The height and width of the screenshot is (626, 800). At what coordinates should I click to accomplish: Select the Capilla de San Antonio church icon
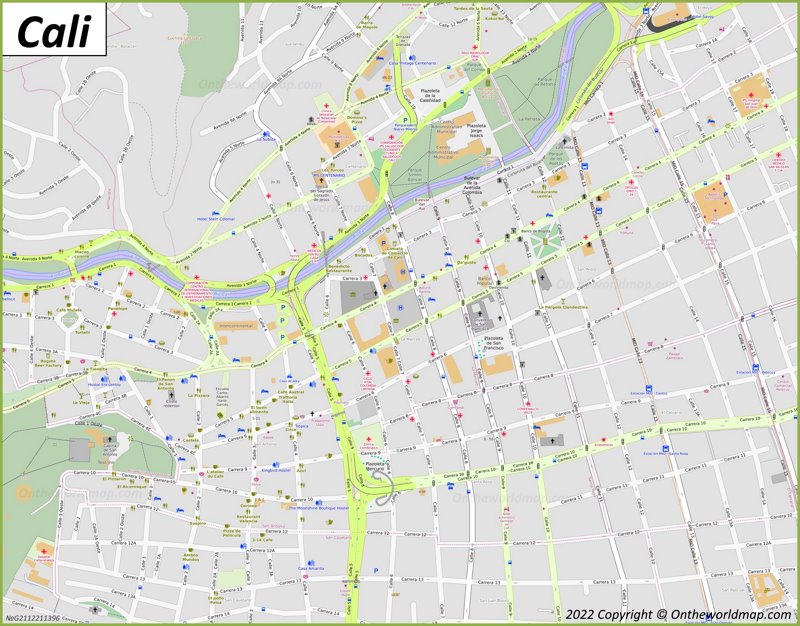point(112,439)
